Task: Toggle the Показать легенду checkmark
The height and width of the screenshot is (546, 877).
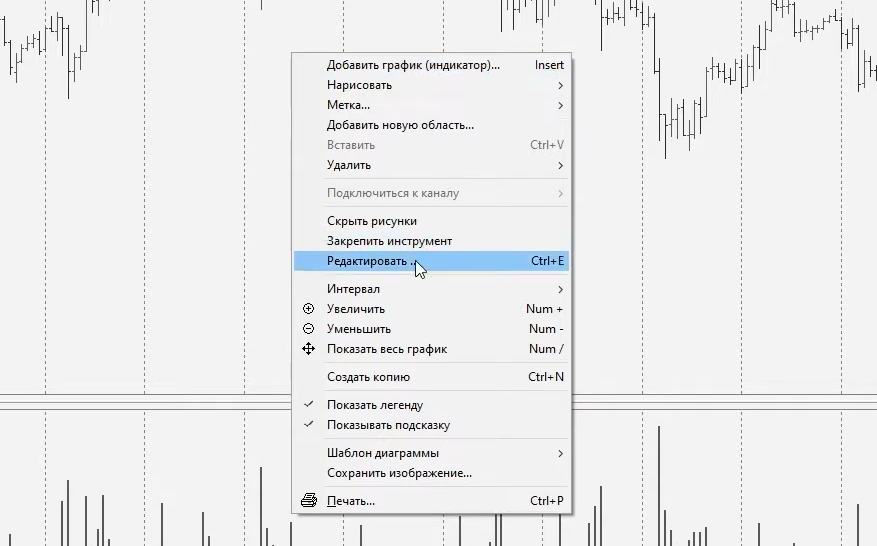Action: pyautogui.click(x=308, y=405)
